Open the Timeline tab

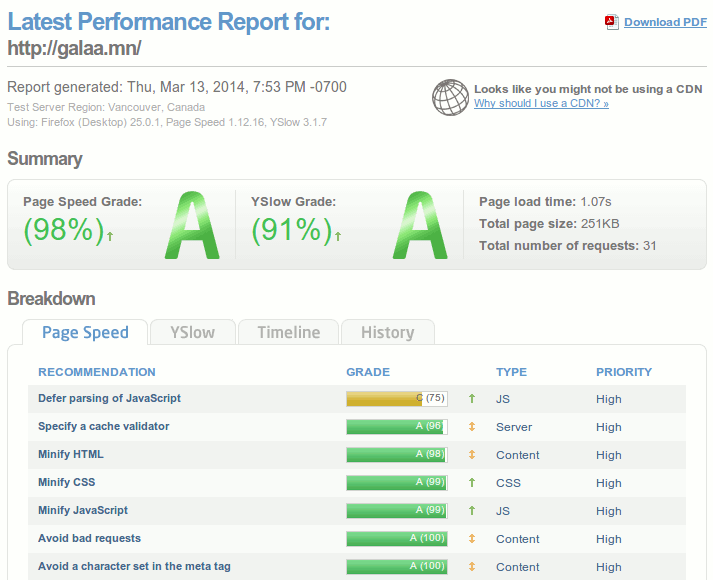click(x=288, y=333)
